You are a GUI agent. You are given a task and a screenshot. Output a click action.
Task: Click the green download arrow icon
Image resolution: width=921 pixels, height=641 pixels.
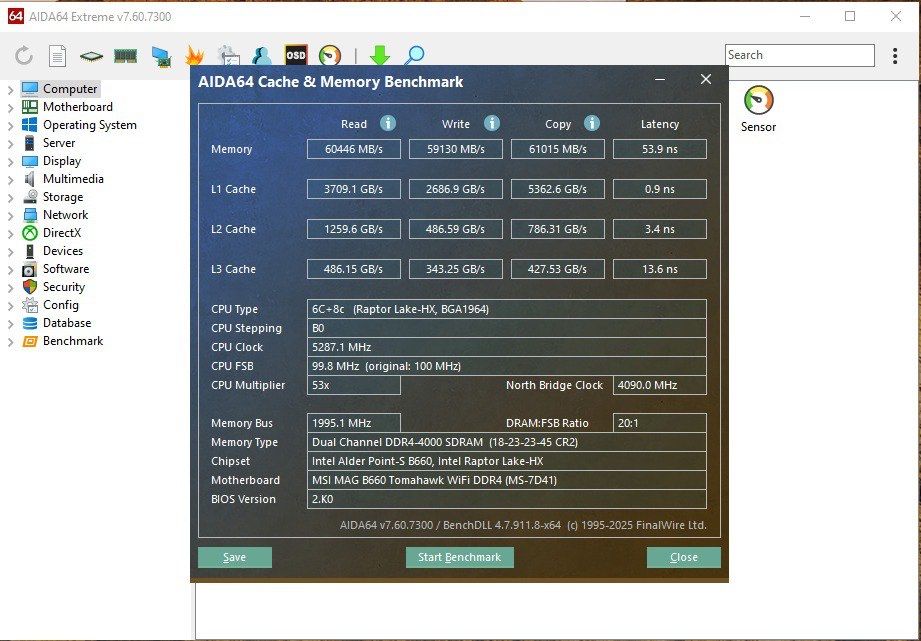(379, 56)
